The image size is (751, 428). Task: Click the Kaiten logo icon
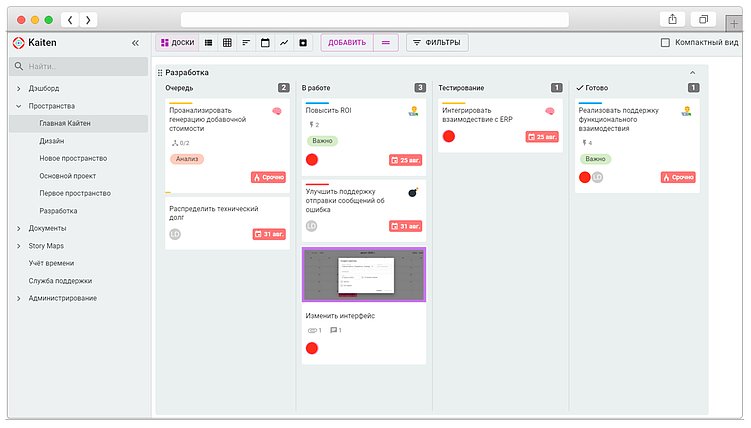point(18,43)
